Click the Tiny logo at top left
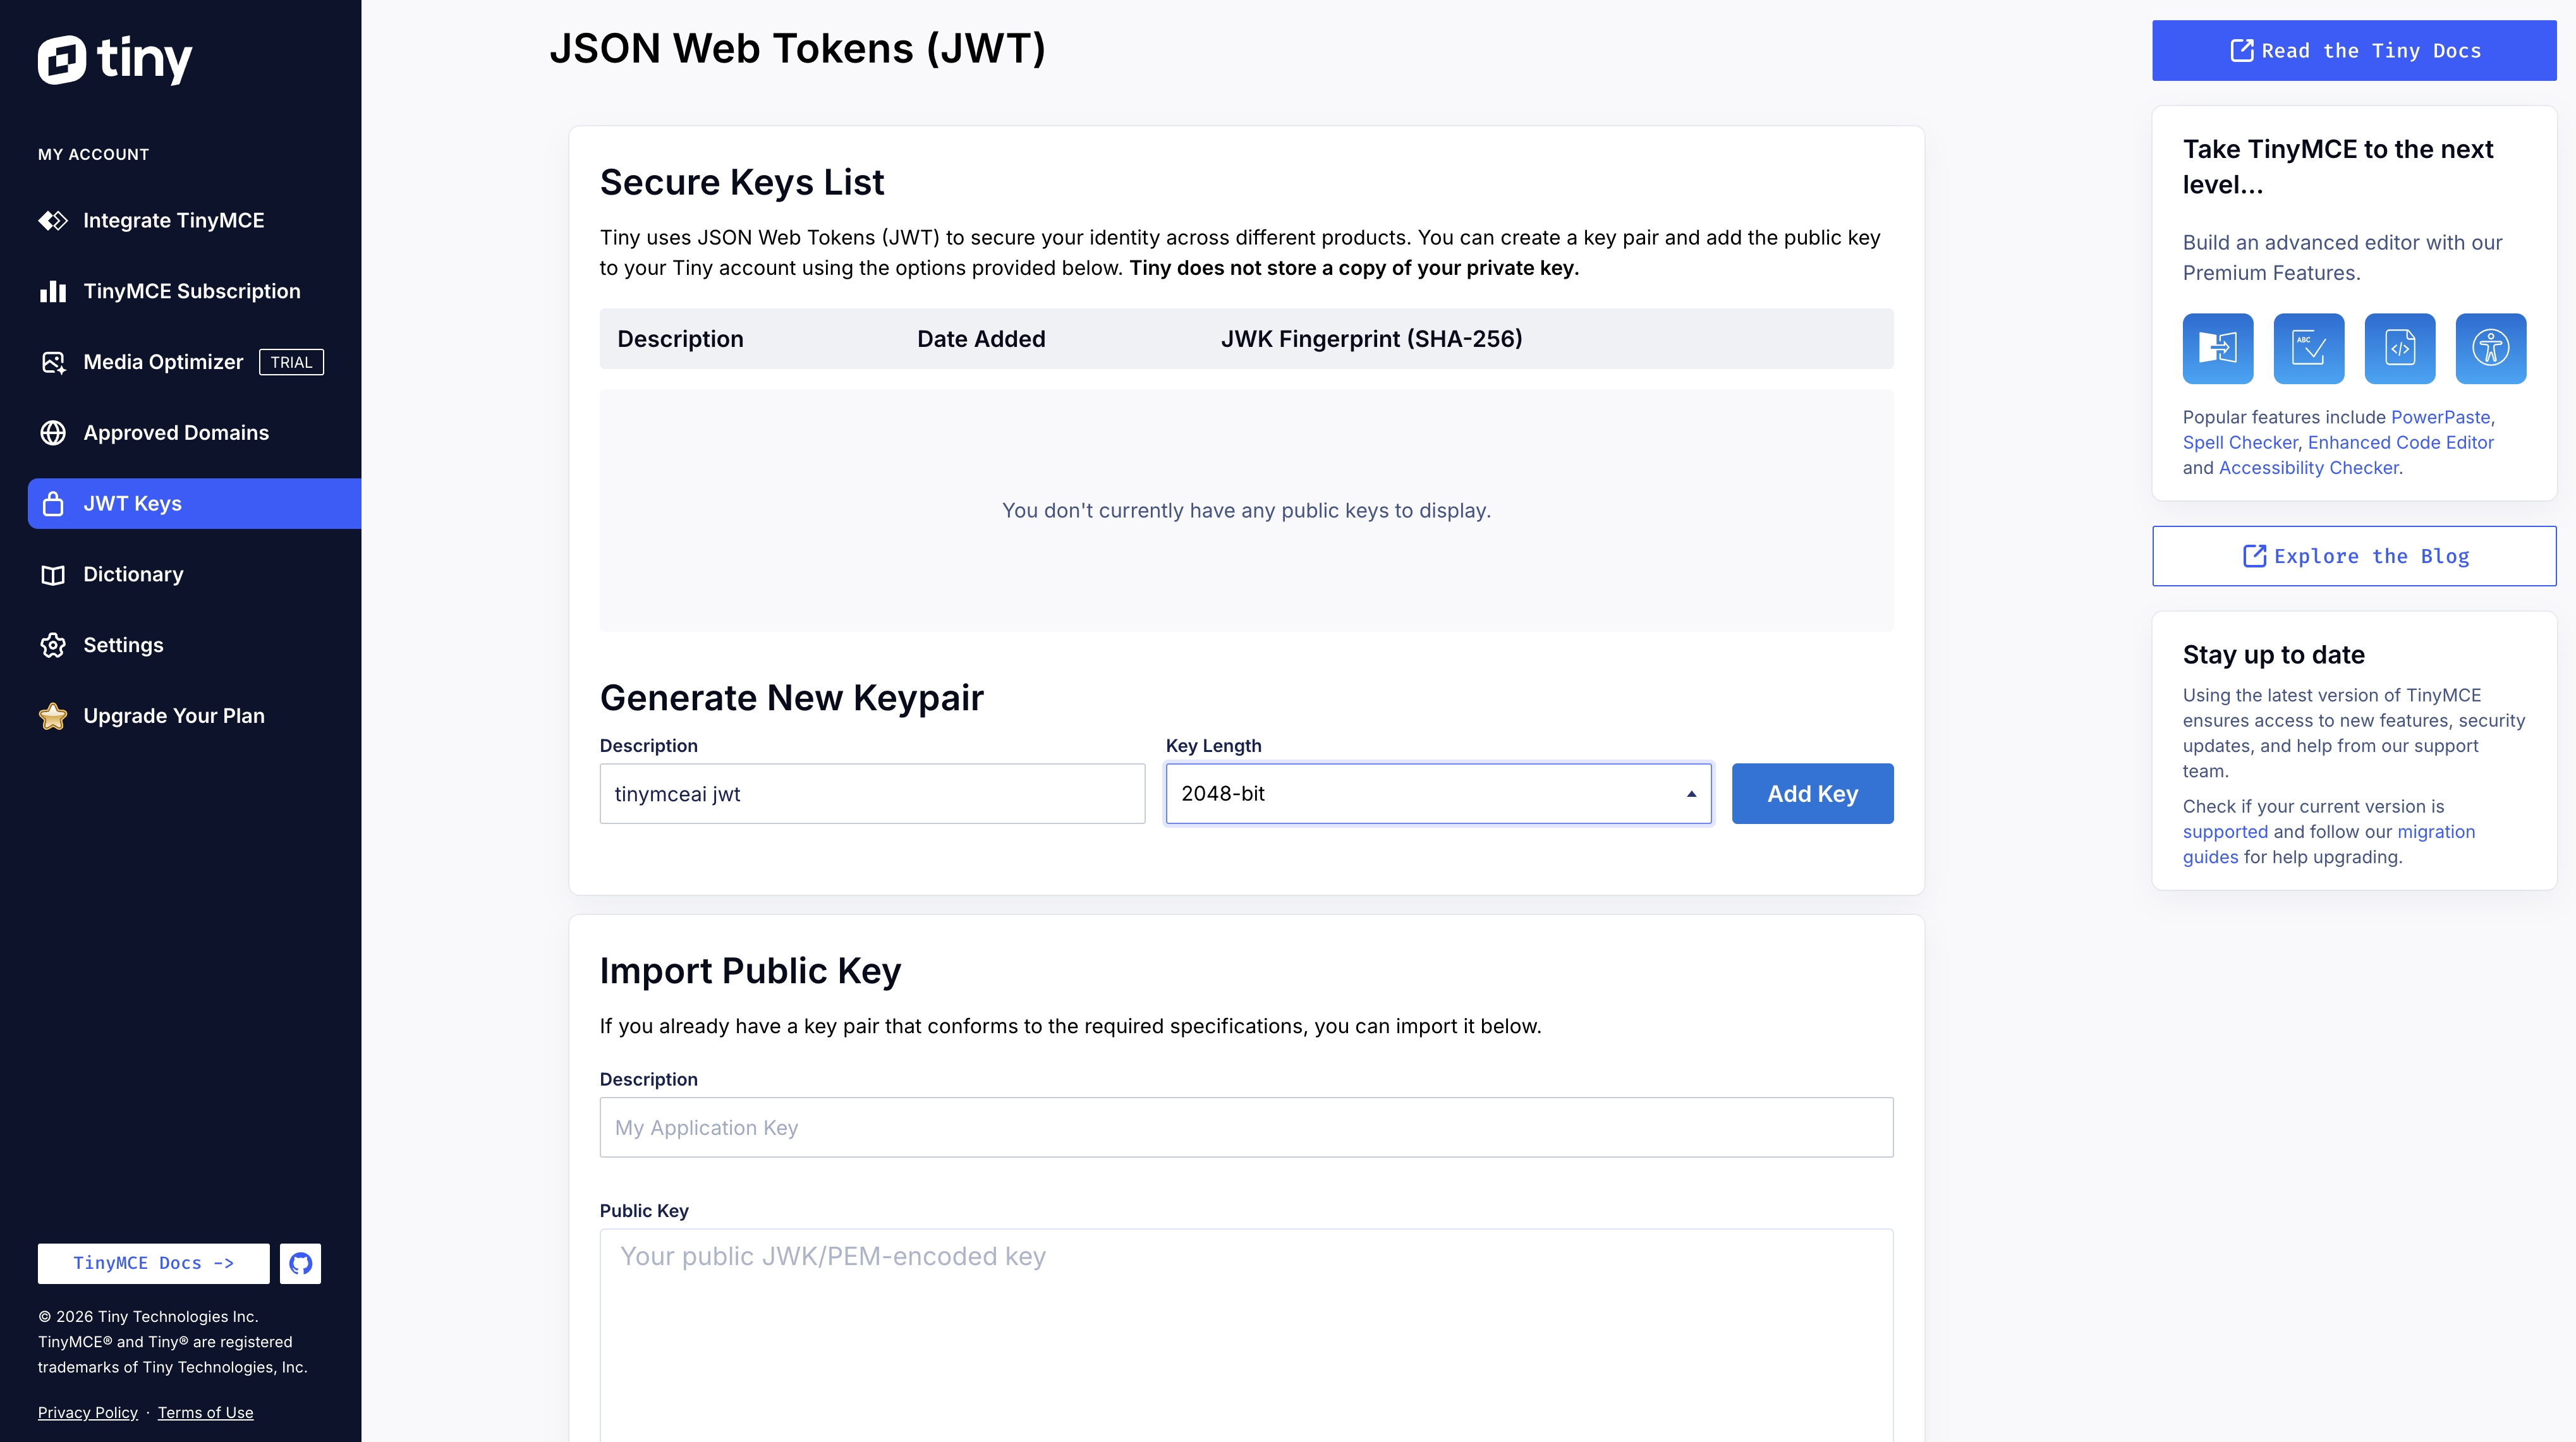Viewport: 2576px width, 1442px height. [x=115, y=59]
